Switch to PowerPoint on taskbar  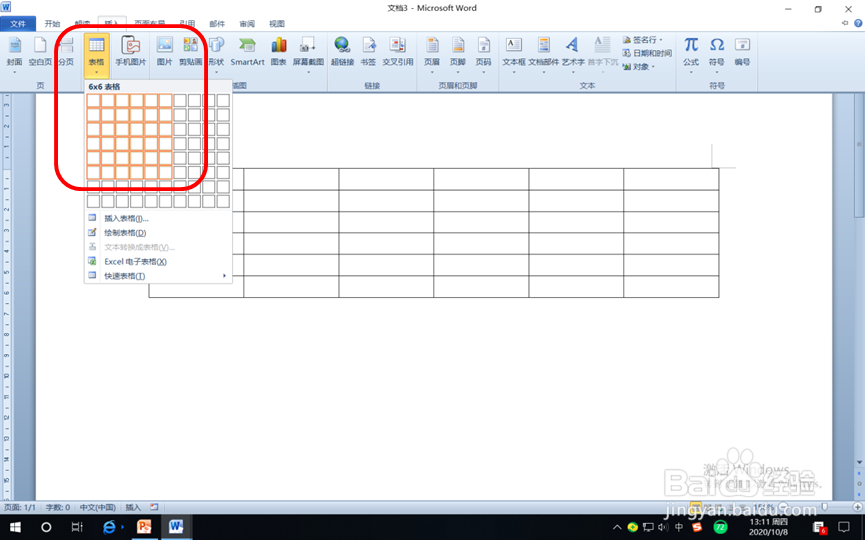[x=144, y=527]
